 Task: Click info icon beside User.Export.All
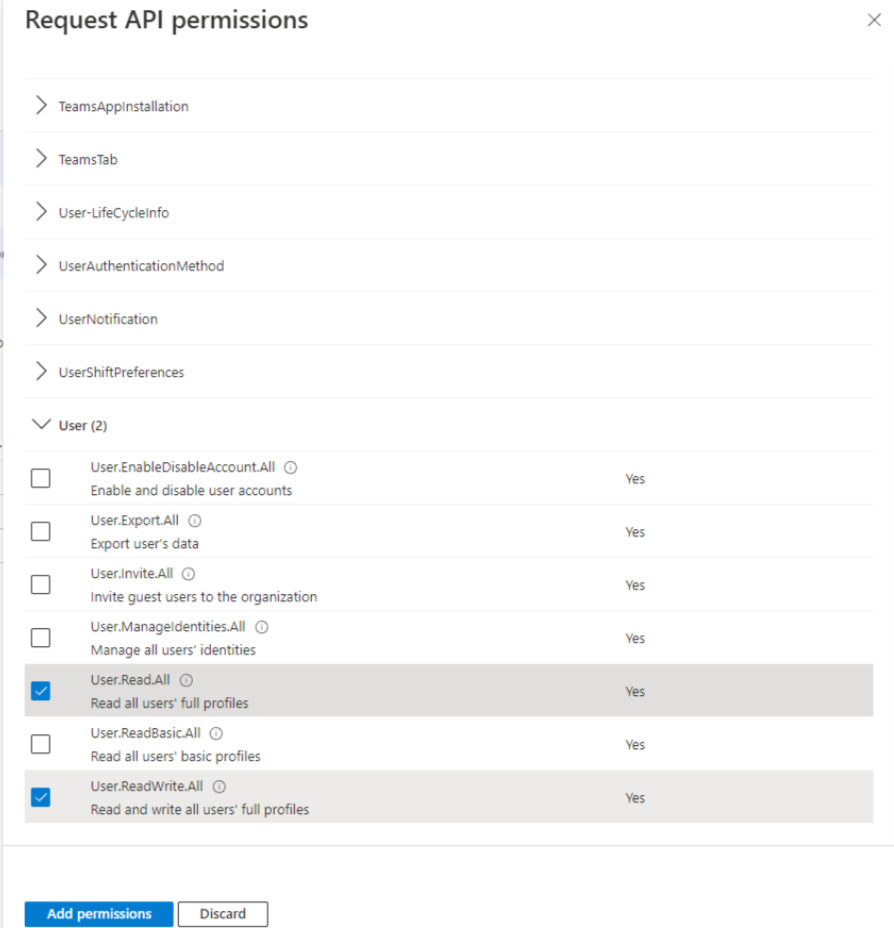tap(195, 521)
